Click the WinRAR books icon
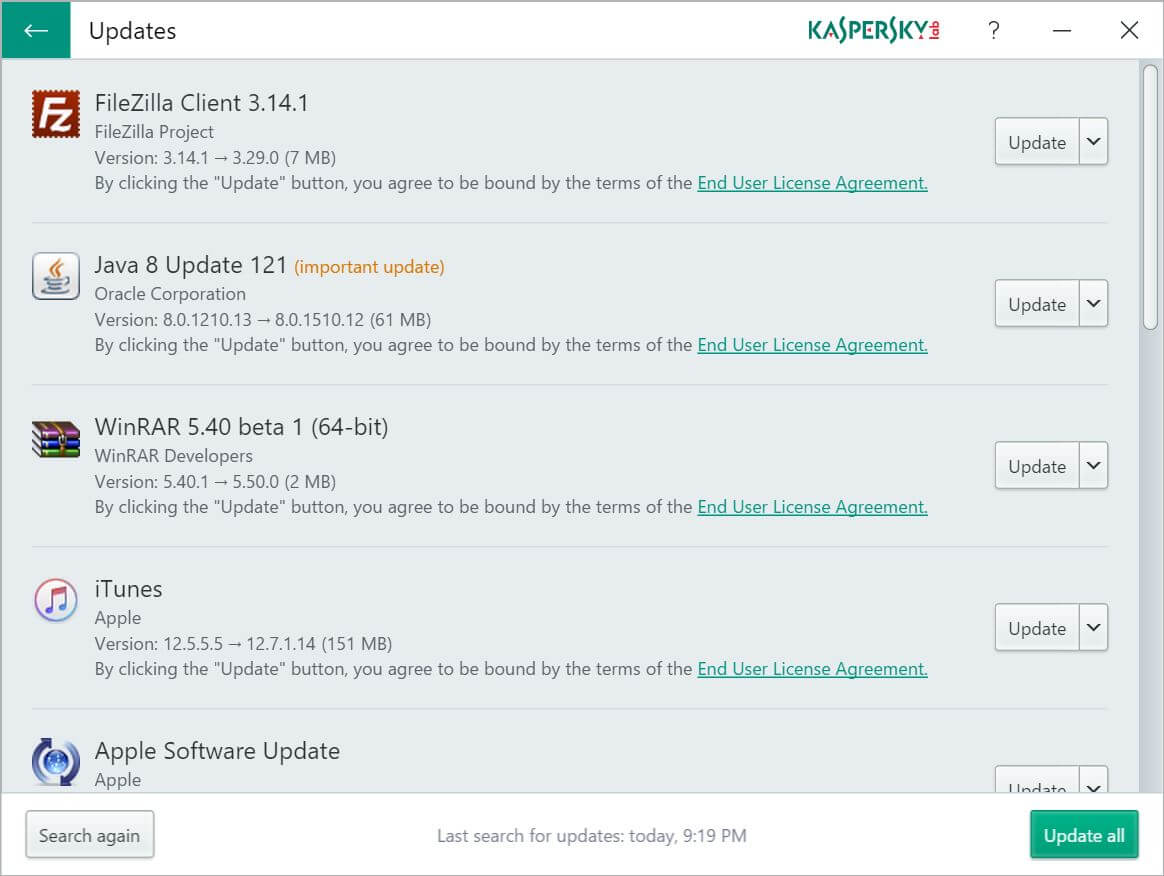1164x876 pixels. pyautogui.click(x=56, y=438)
